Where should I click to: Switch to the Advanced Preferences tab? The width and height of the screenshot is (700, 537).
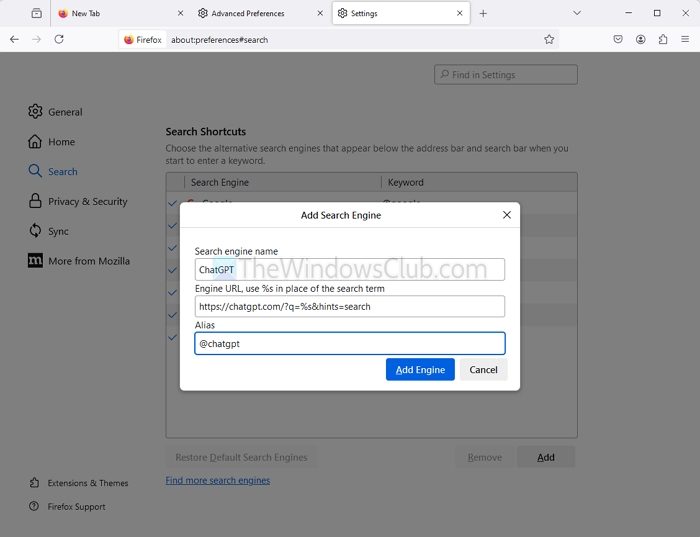[260, 13]
